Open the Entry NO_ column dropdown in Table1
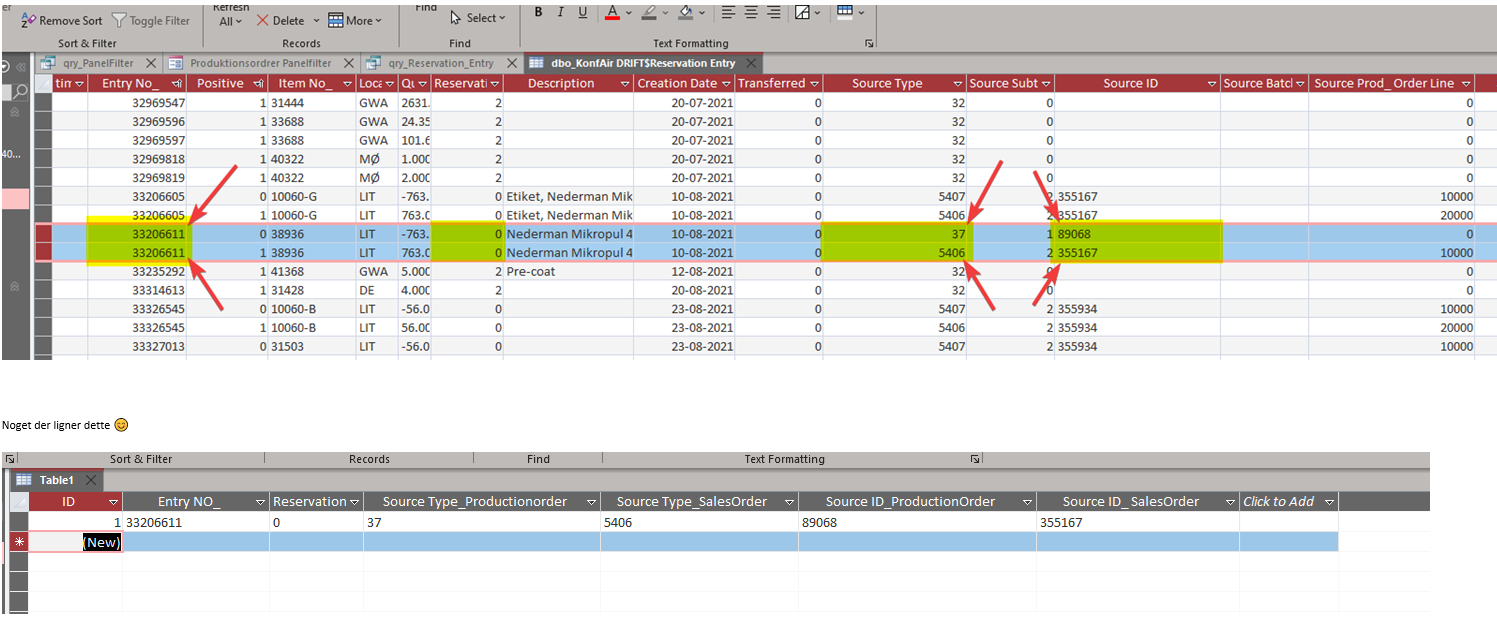The image size is (1497, 630). 261,502
